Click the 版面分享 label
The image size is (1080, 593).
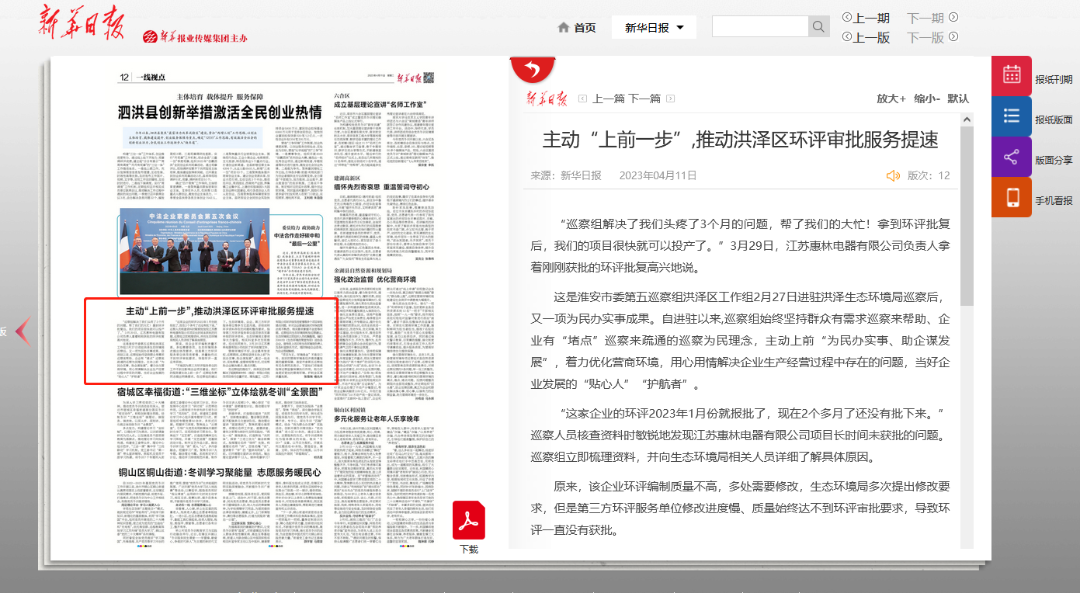(1054, 160)
